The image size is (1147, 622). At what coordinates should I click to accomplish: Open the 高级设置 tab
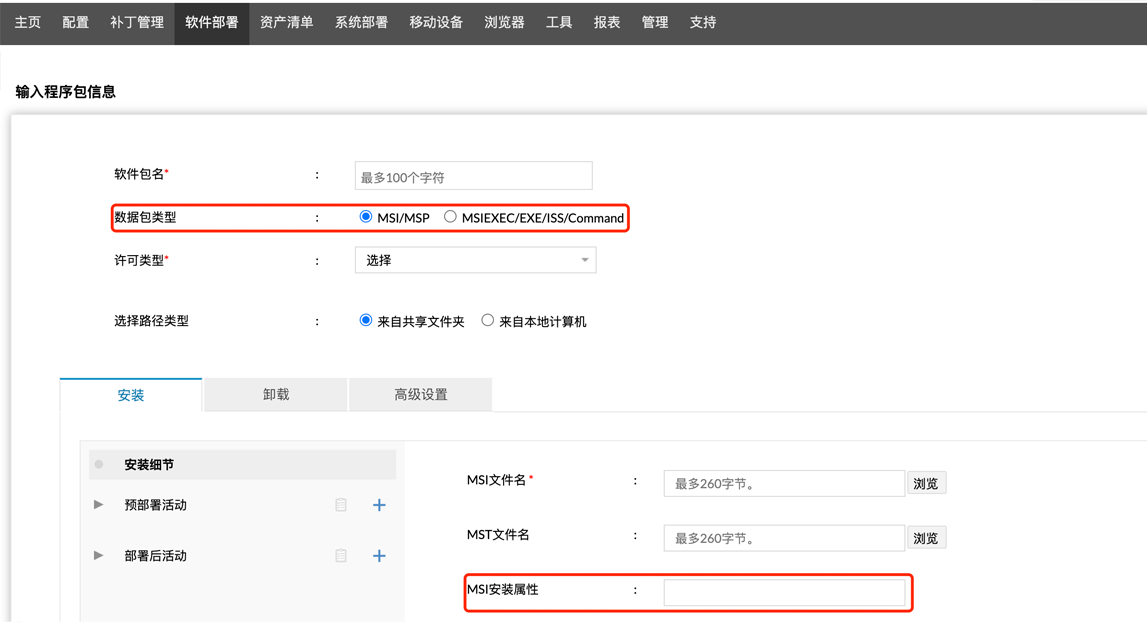[421, 395]
